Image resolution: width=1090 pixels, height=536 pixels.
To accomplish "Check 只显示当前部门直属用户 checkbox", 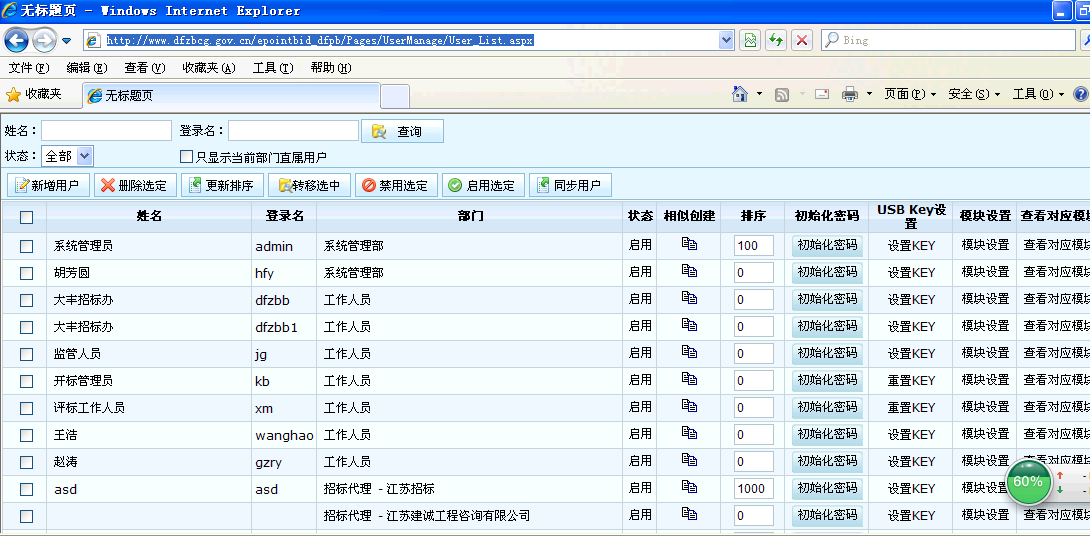I will 186,157.
